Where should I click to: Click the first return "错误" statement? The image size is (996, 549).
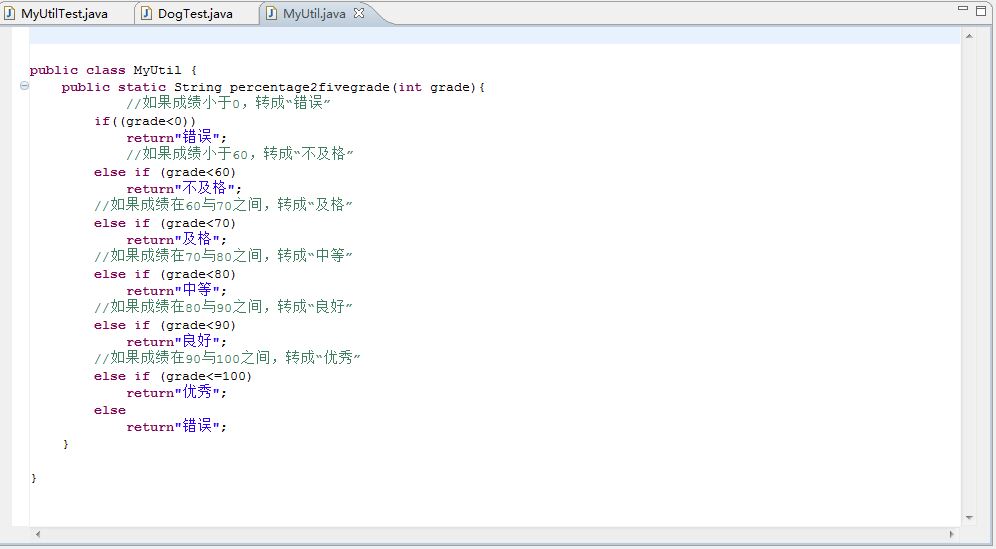[177, 137]
